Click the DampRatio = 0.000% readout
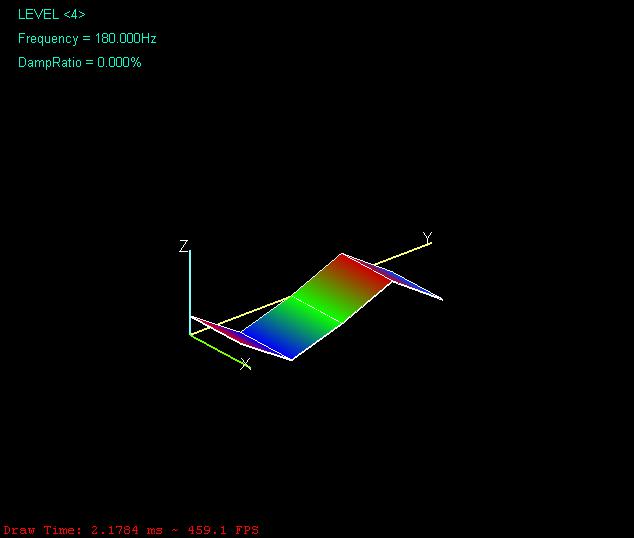 point(80,62)
